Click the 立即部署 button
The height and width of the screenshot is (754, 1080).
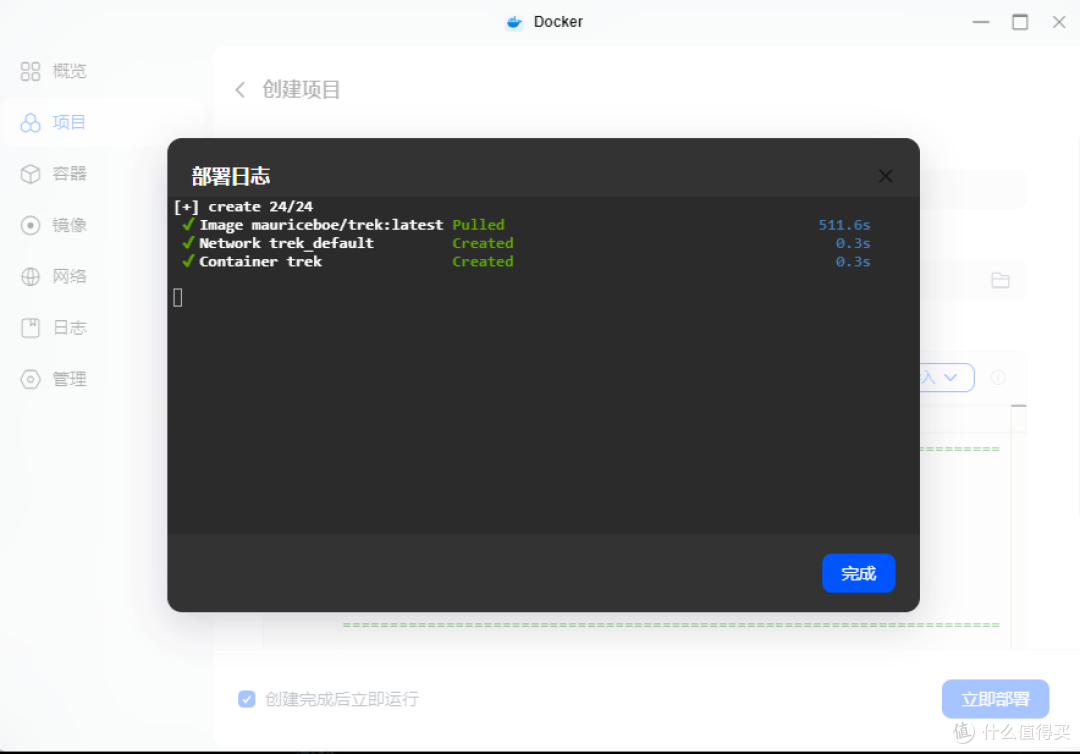coord(995,699)
